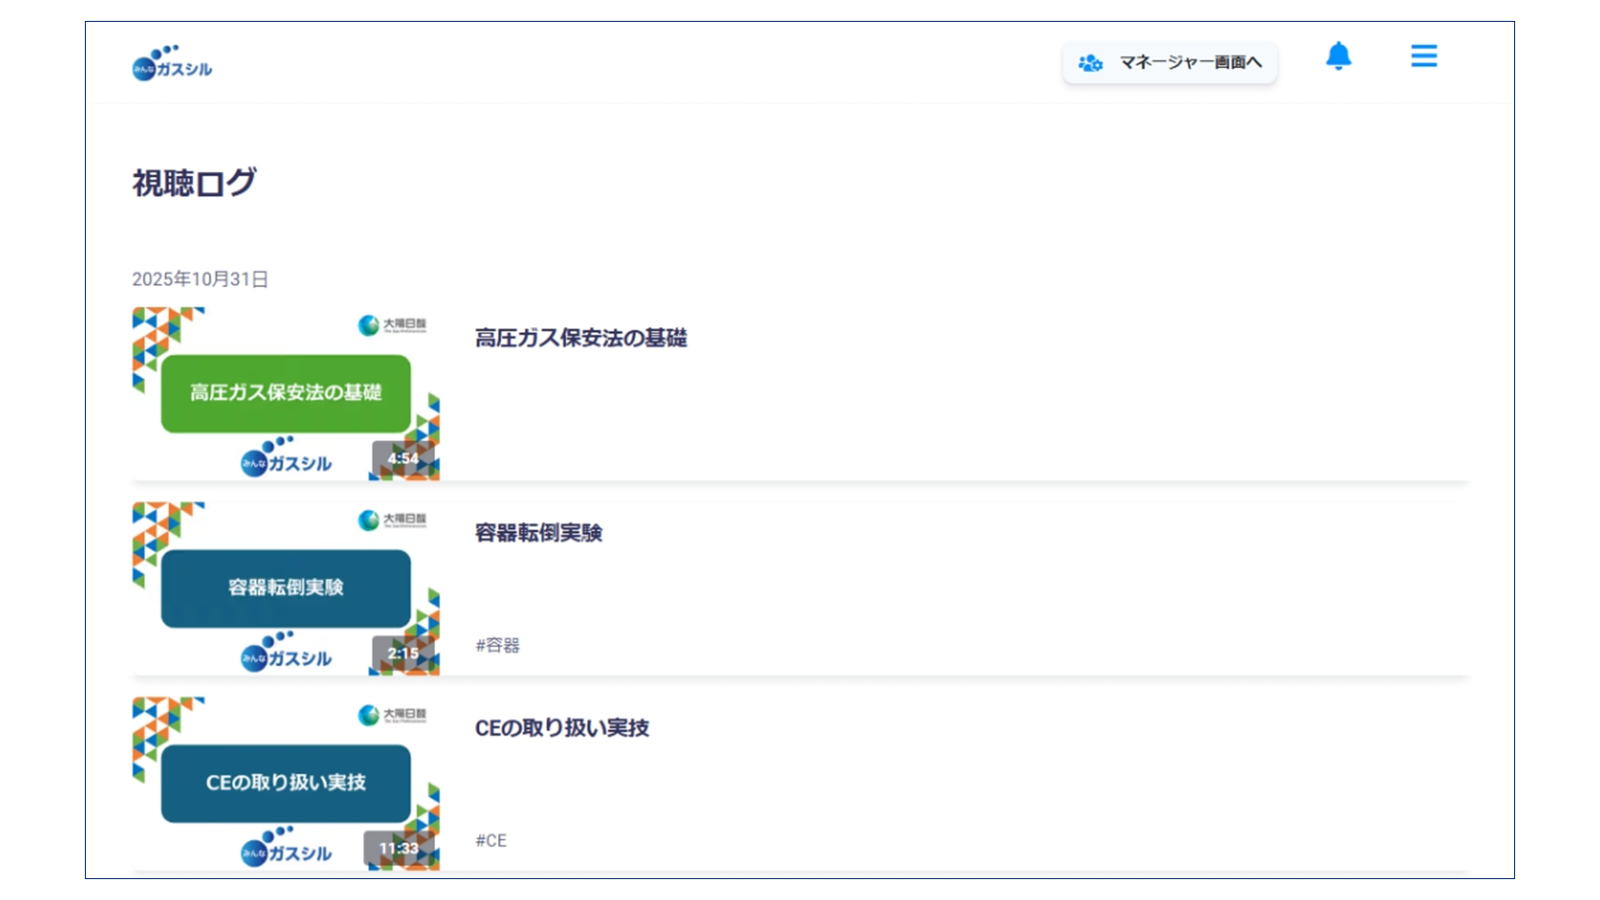Open the CEの取り扱い実技 video title link

(562, 728)
